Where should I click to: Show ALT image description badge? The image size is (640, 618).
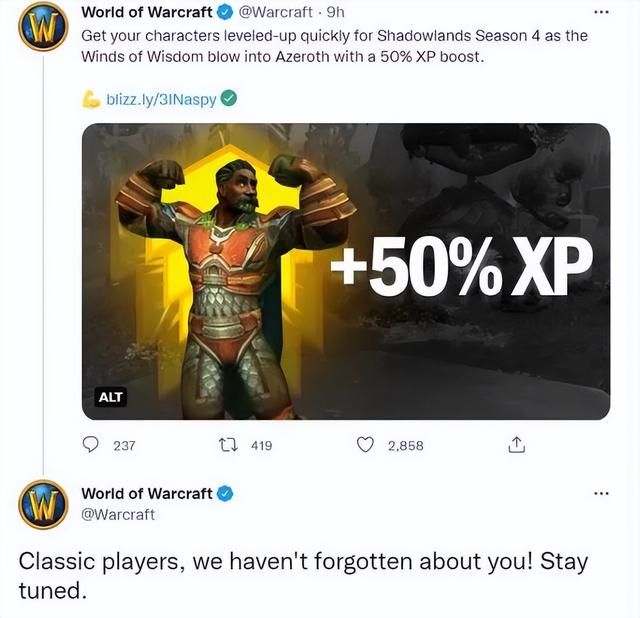tap(110, 397)
